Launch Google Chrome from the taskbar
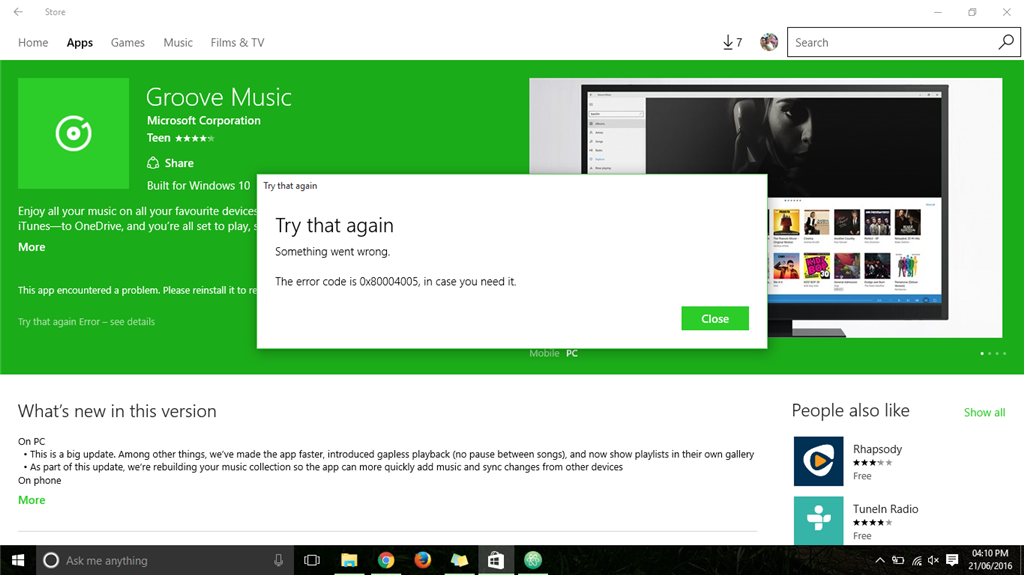This screenshot has width=1024, height=575. (x=386, y=560)
